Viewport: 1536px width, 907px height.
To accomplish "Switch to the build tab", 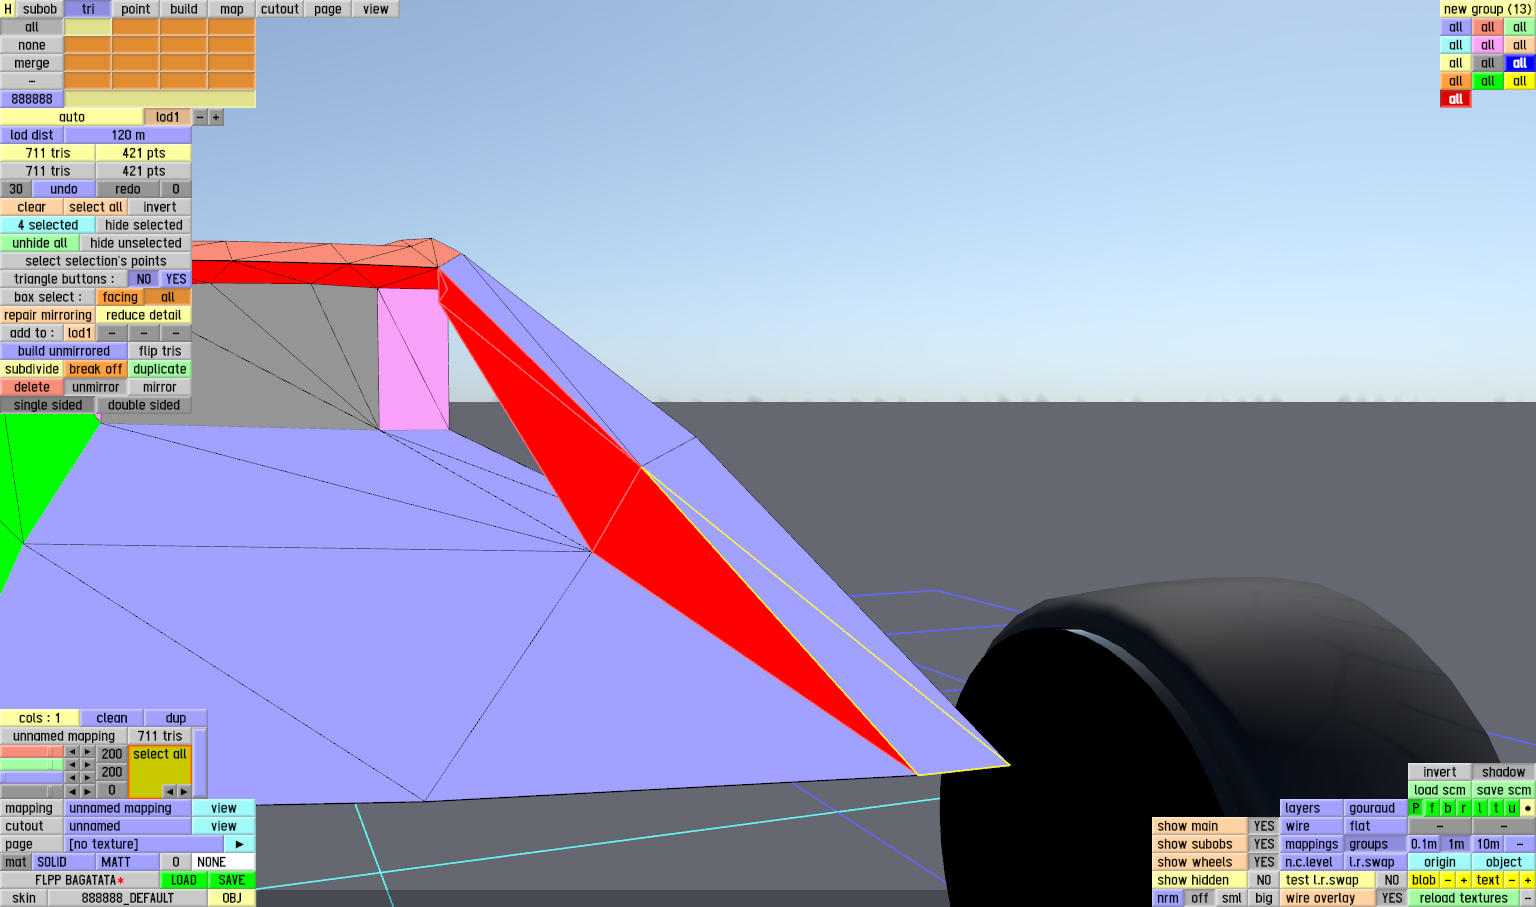I will coord(184,9).
